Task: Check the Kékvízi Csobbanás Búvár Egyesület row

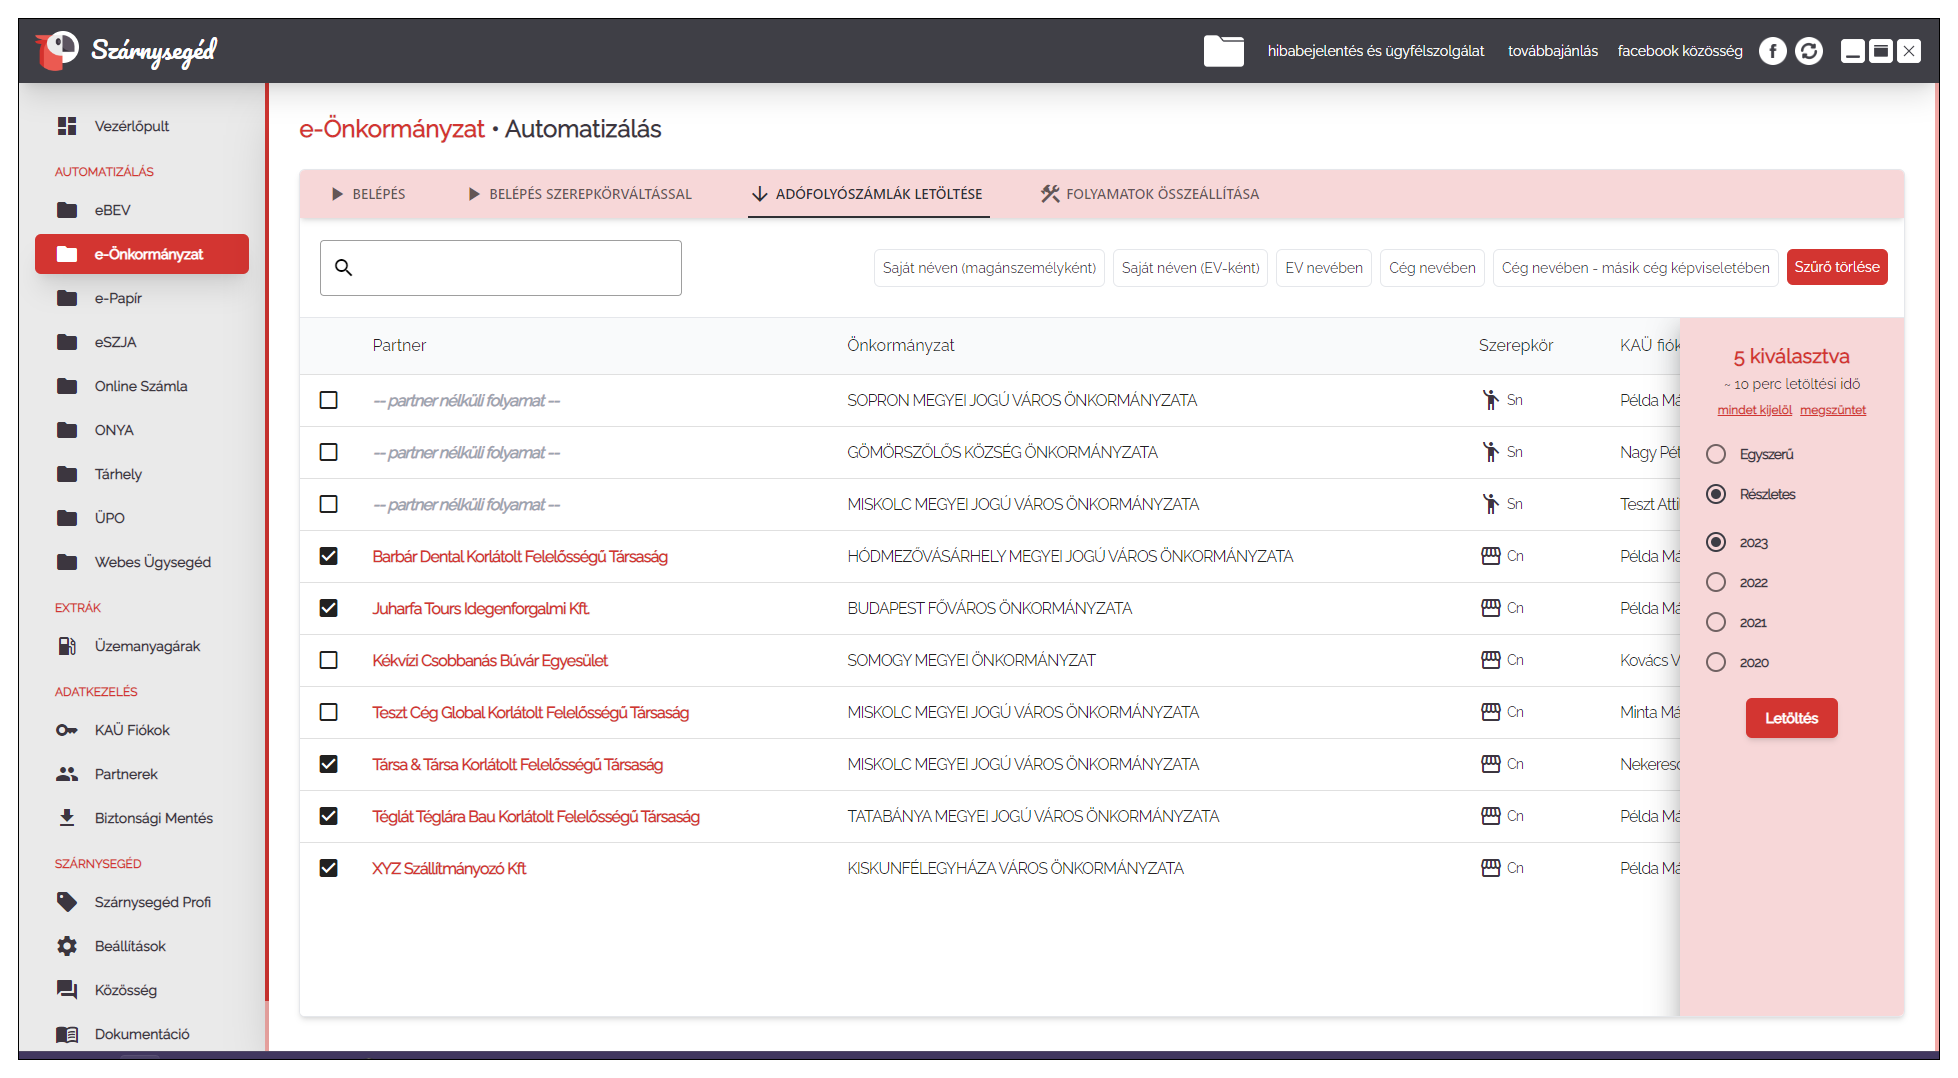Action: [x=328, y=660]
